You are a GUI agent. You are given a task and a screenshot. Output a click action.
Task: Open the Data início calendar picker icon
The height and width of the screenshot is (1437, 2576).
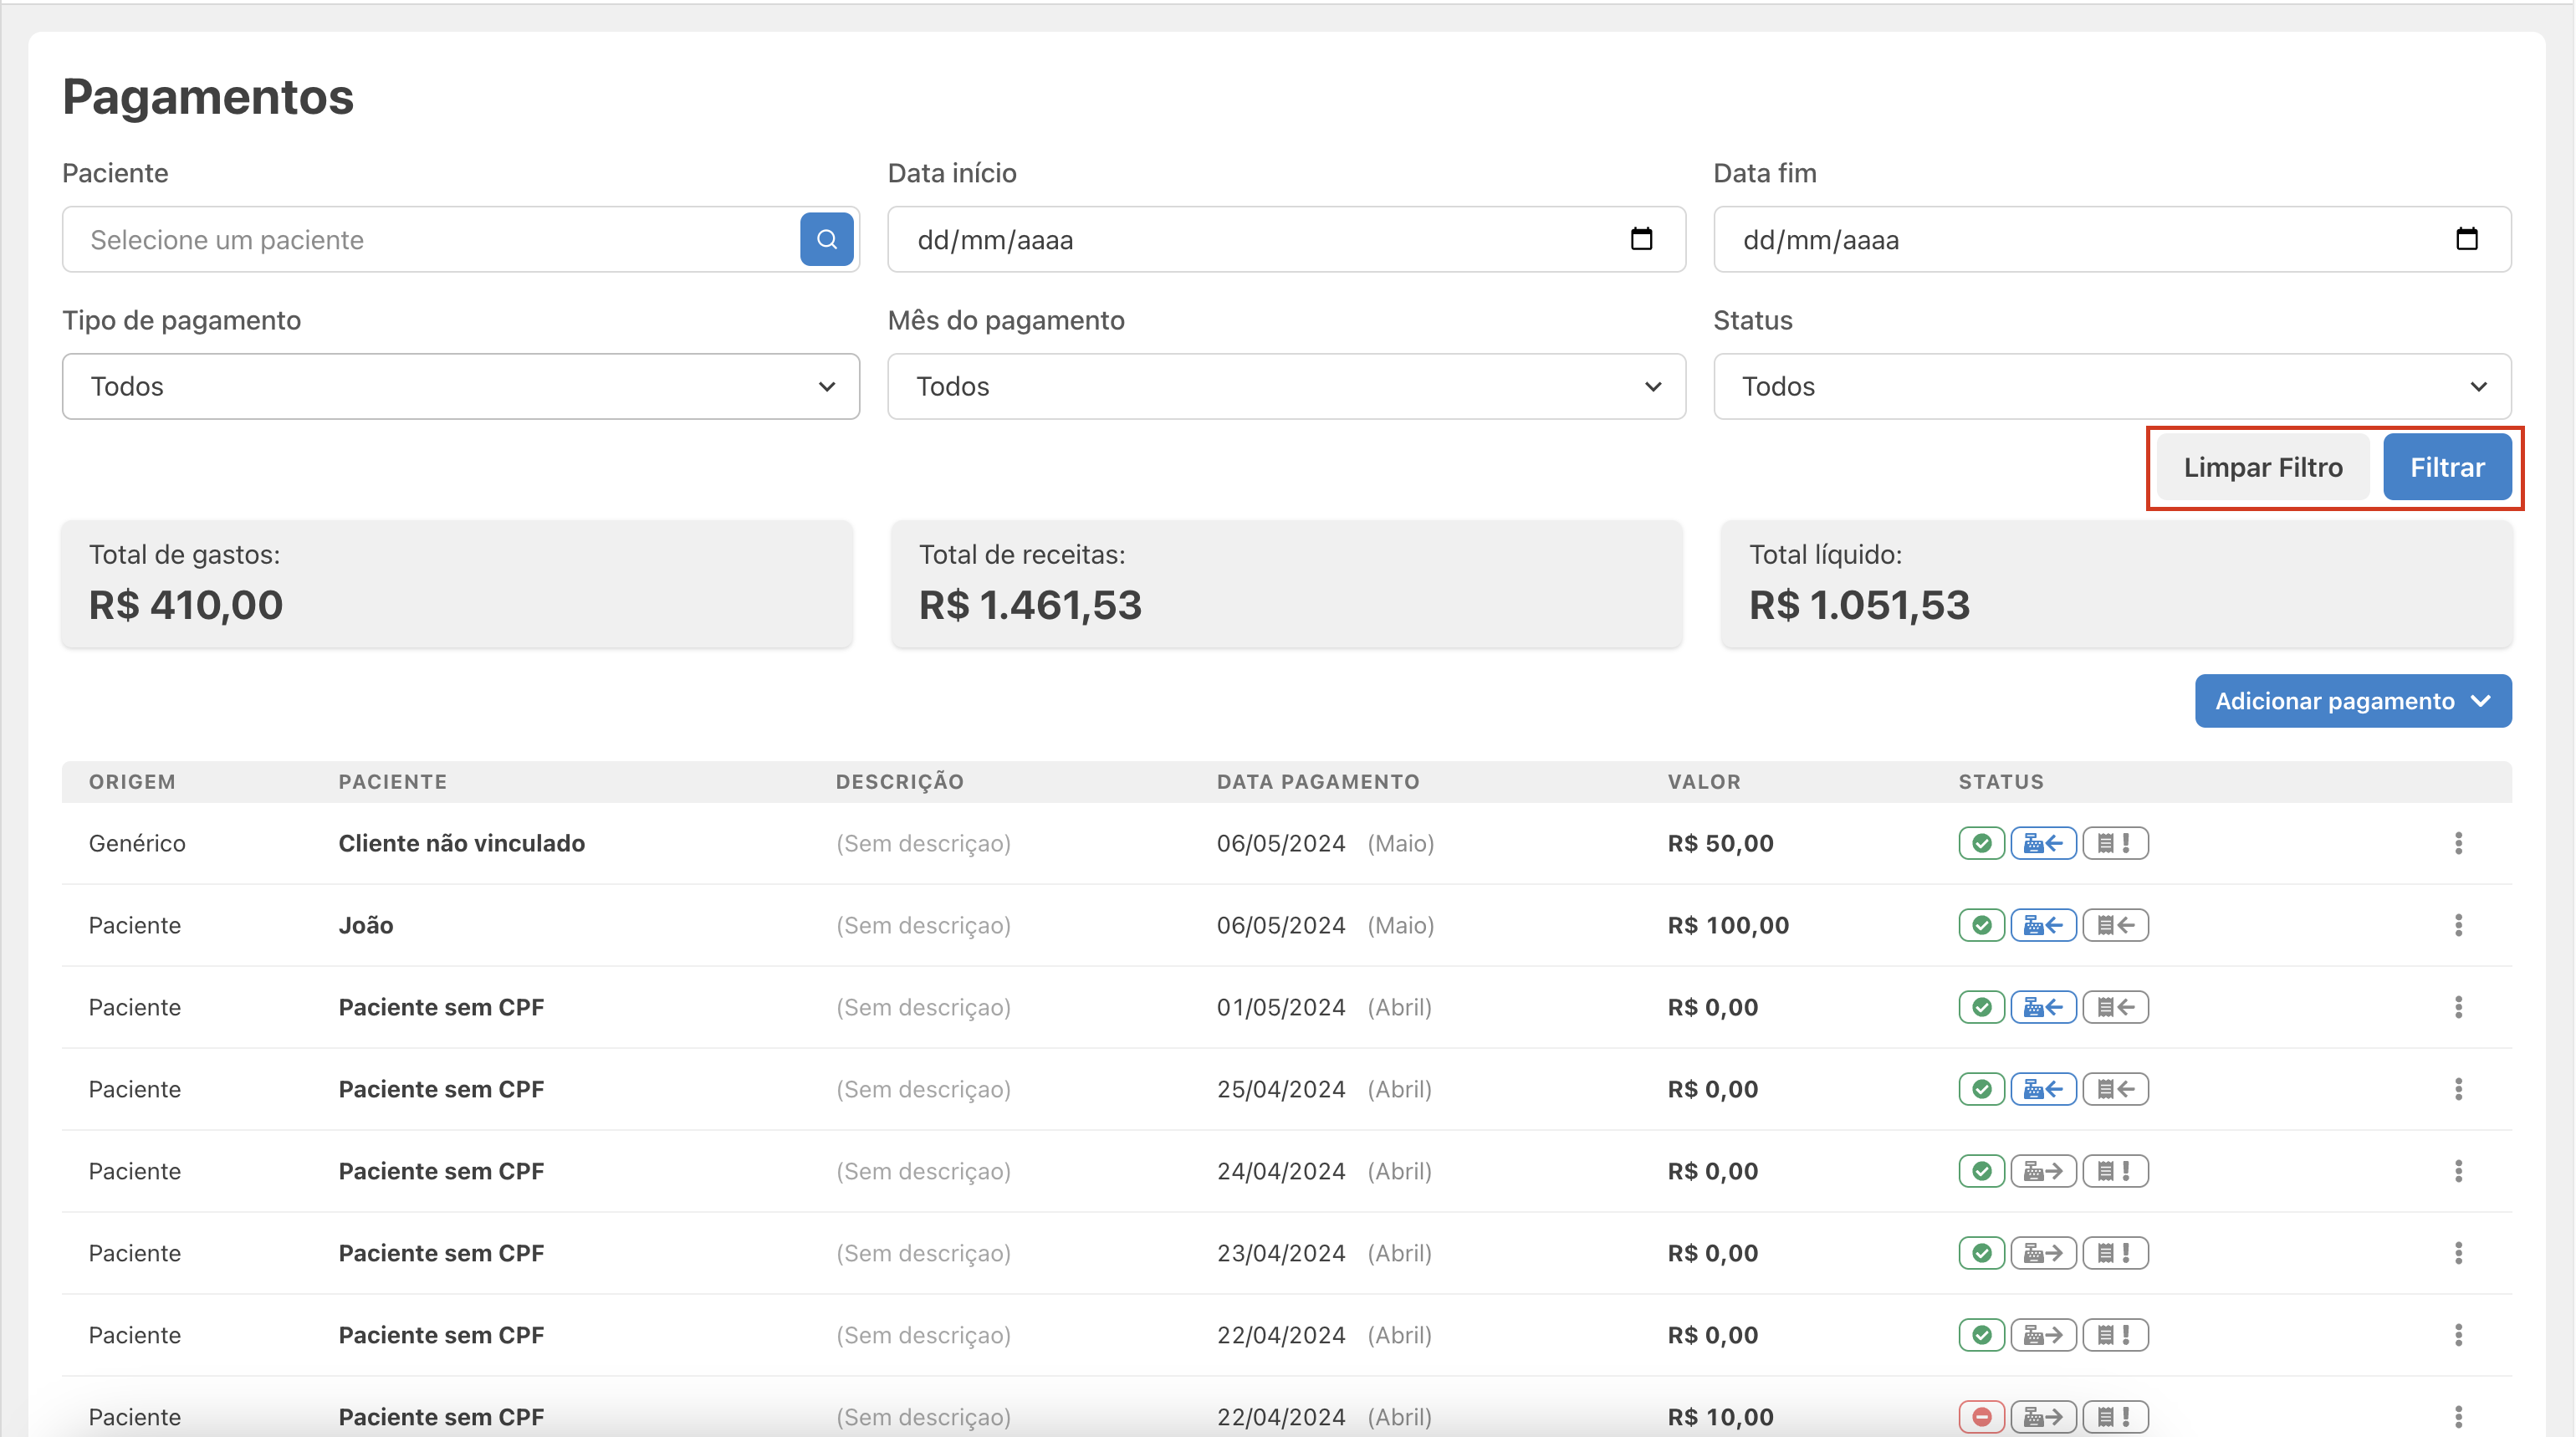tap(1641, 239)
